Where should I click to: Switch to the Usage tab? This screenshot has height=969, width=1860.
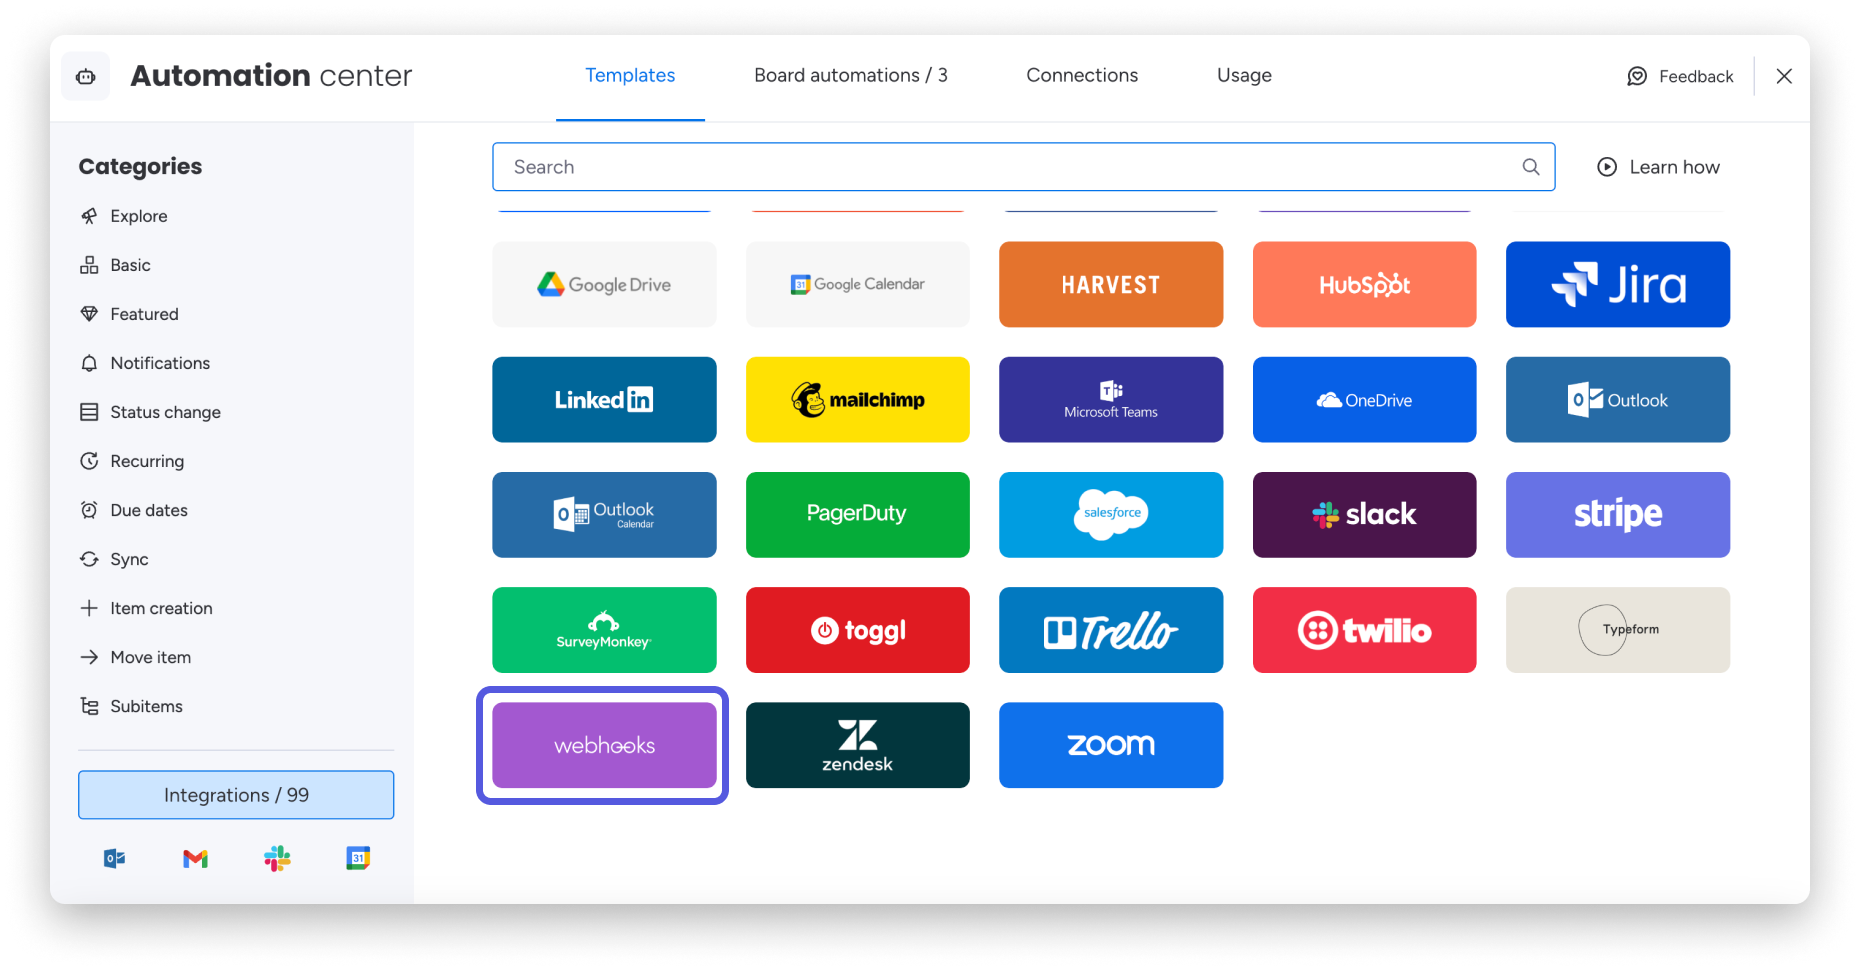coord(1244,75)
